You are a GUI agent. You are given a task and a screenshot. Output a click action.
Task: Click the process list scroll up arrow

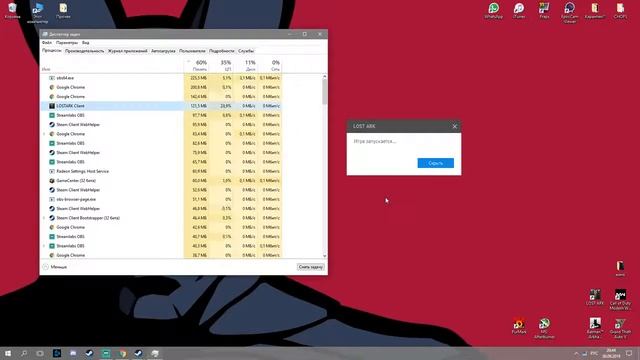325,76
